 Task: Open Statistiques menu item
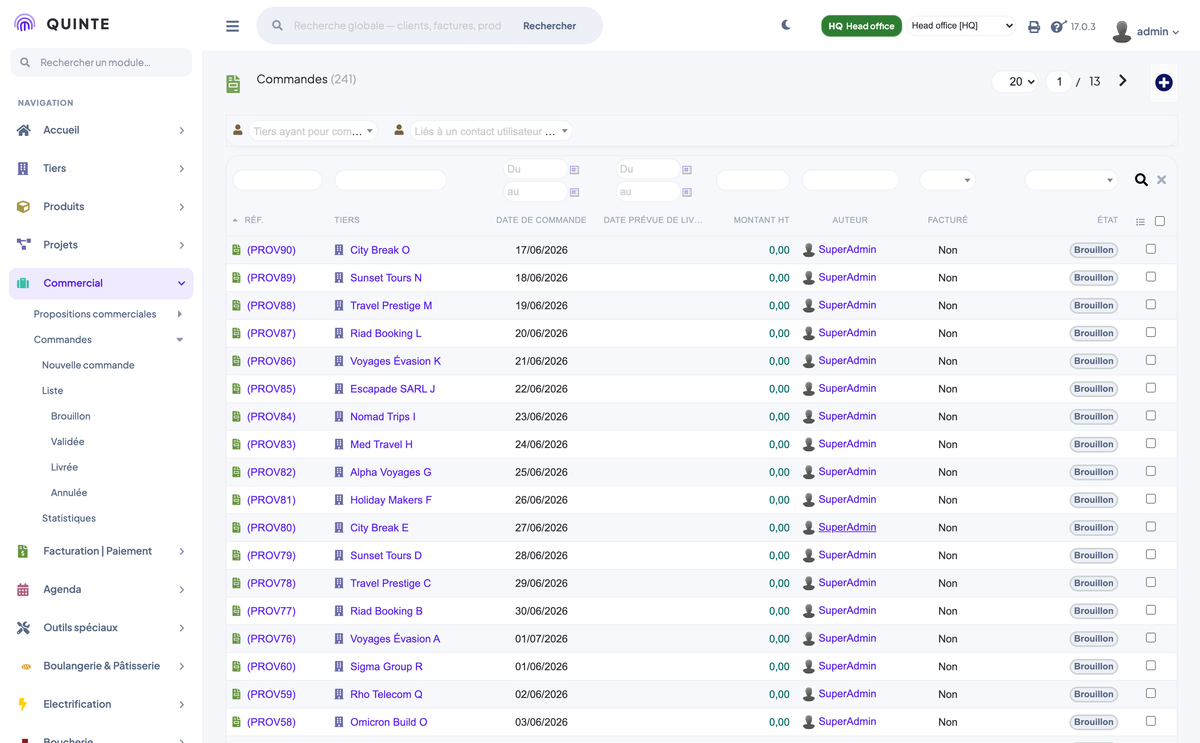pos(69,518)
